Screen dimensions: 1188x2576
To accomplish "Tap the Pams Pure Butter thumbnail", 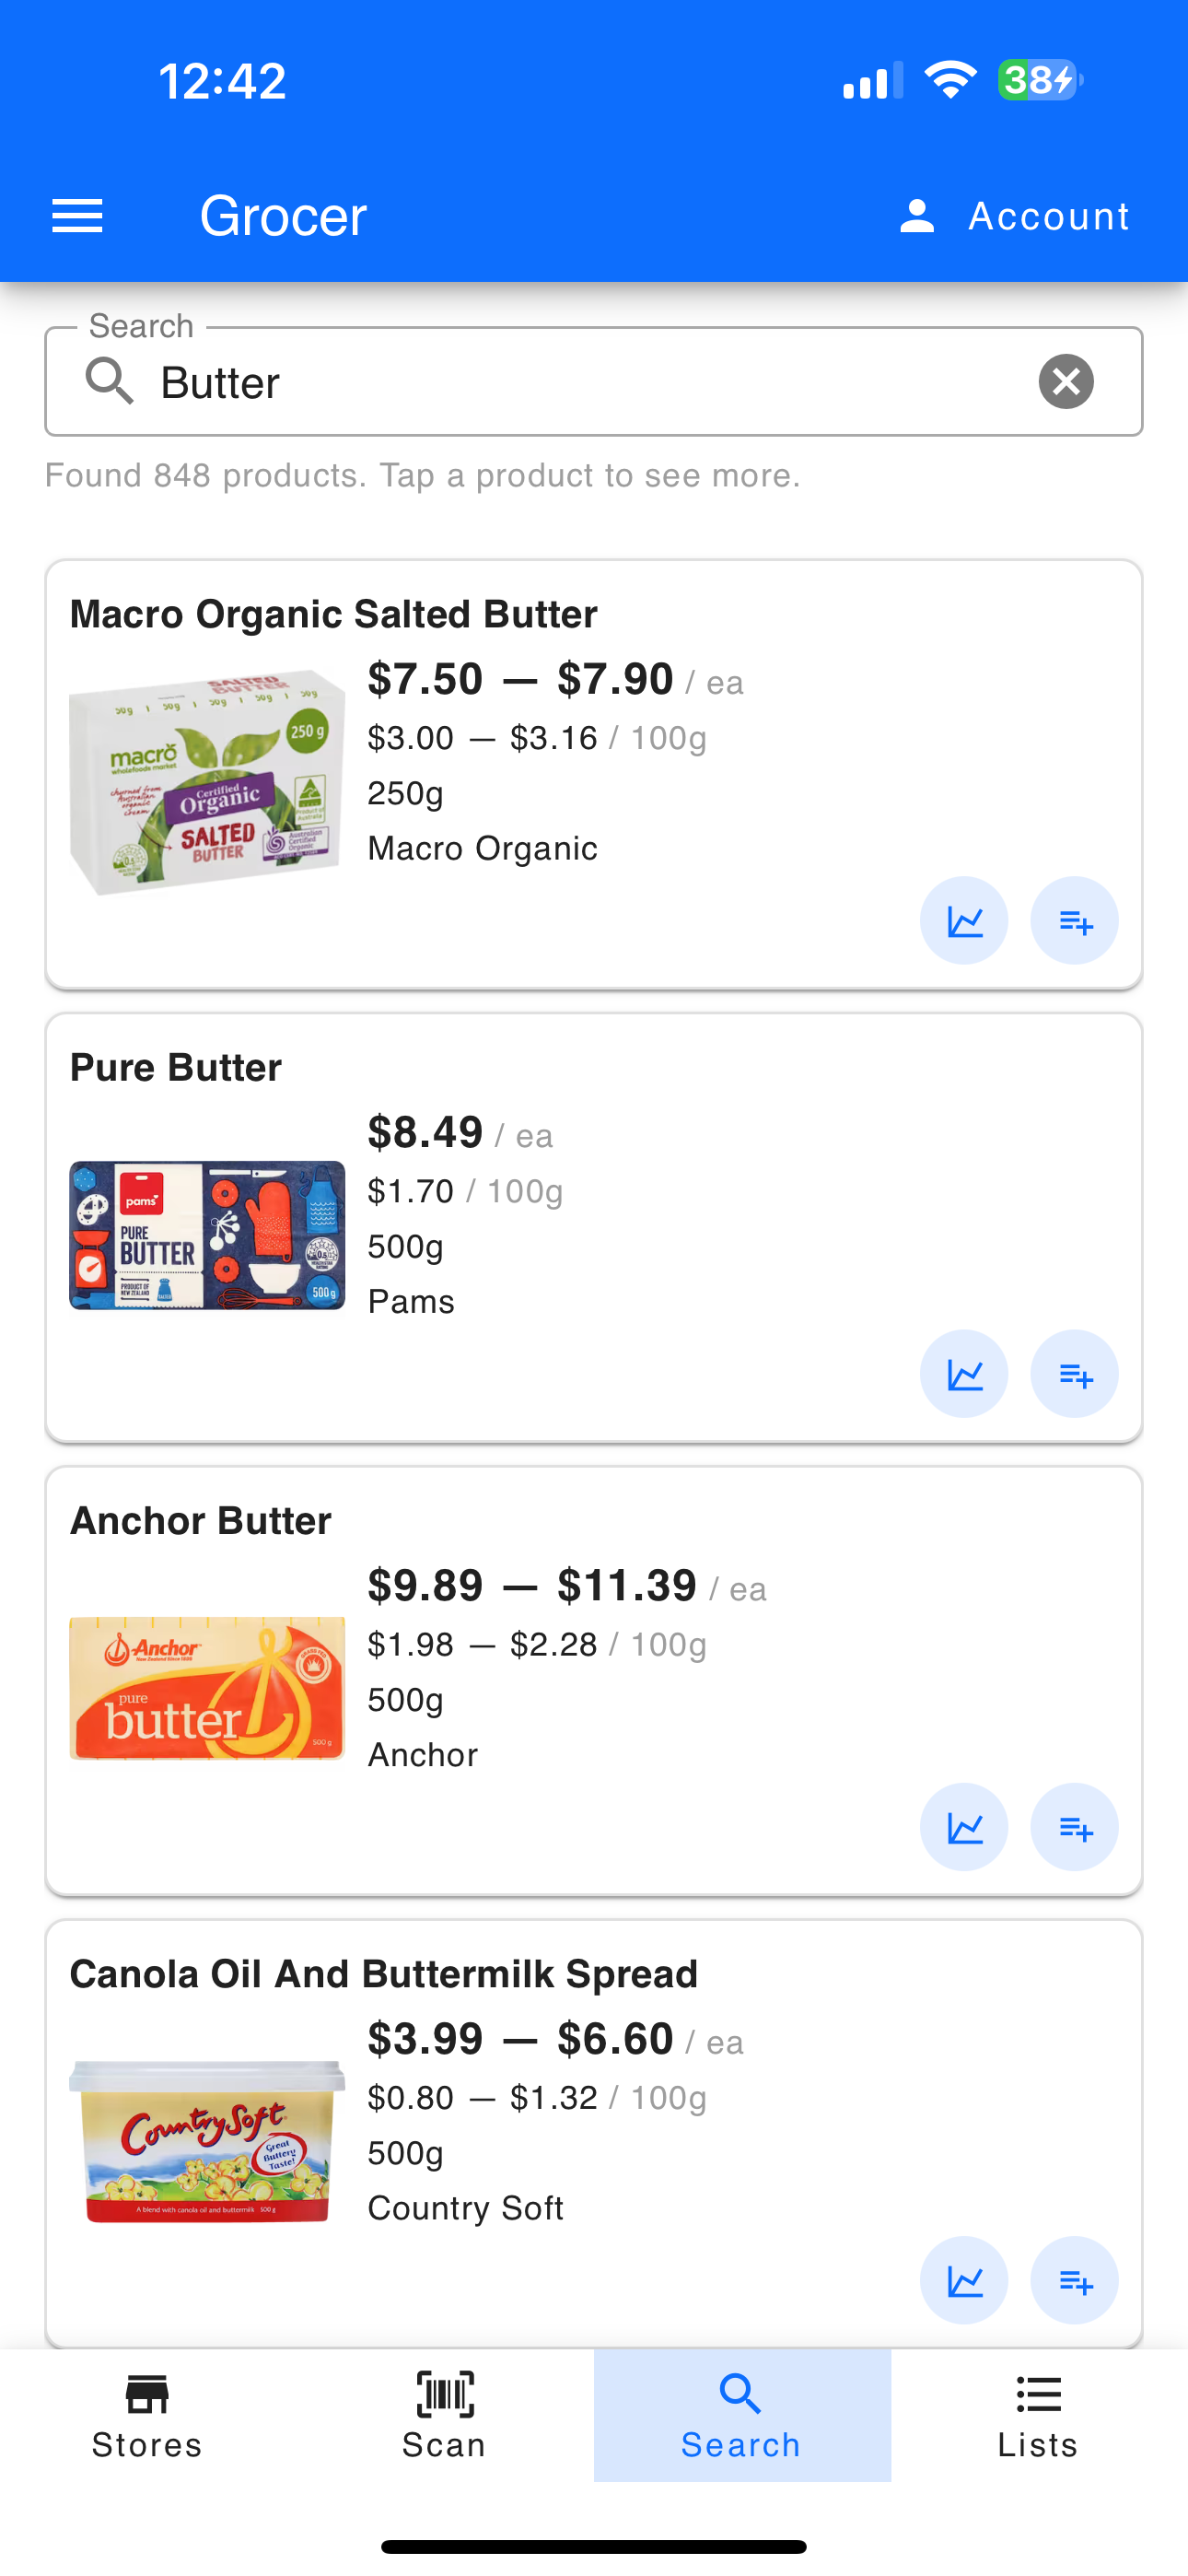I will [x=207, y=1235].
